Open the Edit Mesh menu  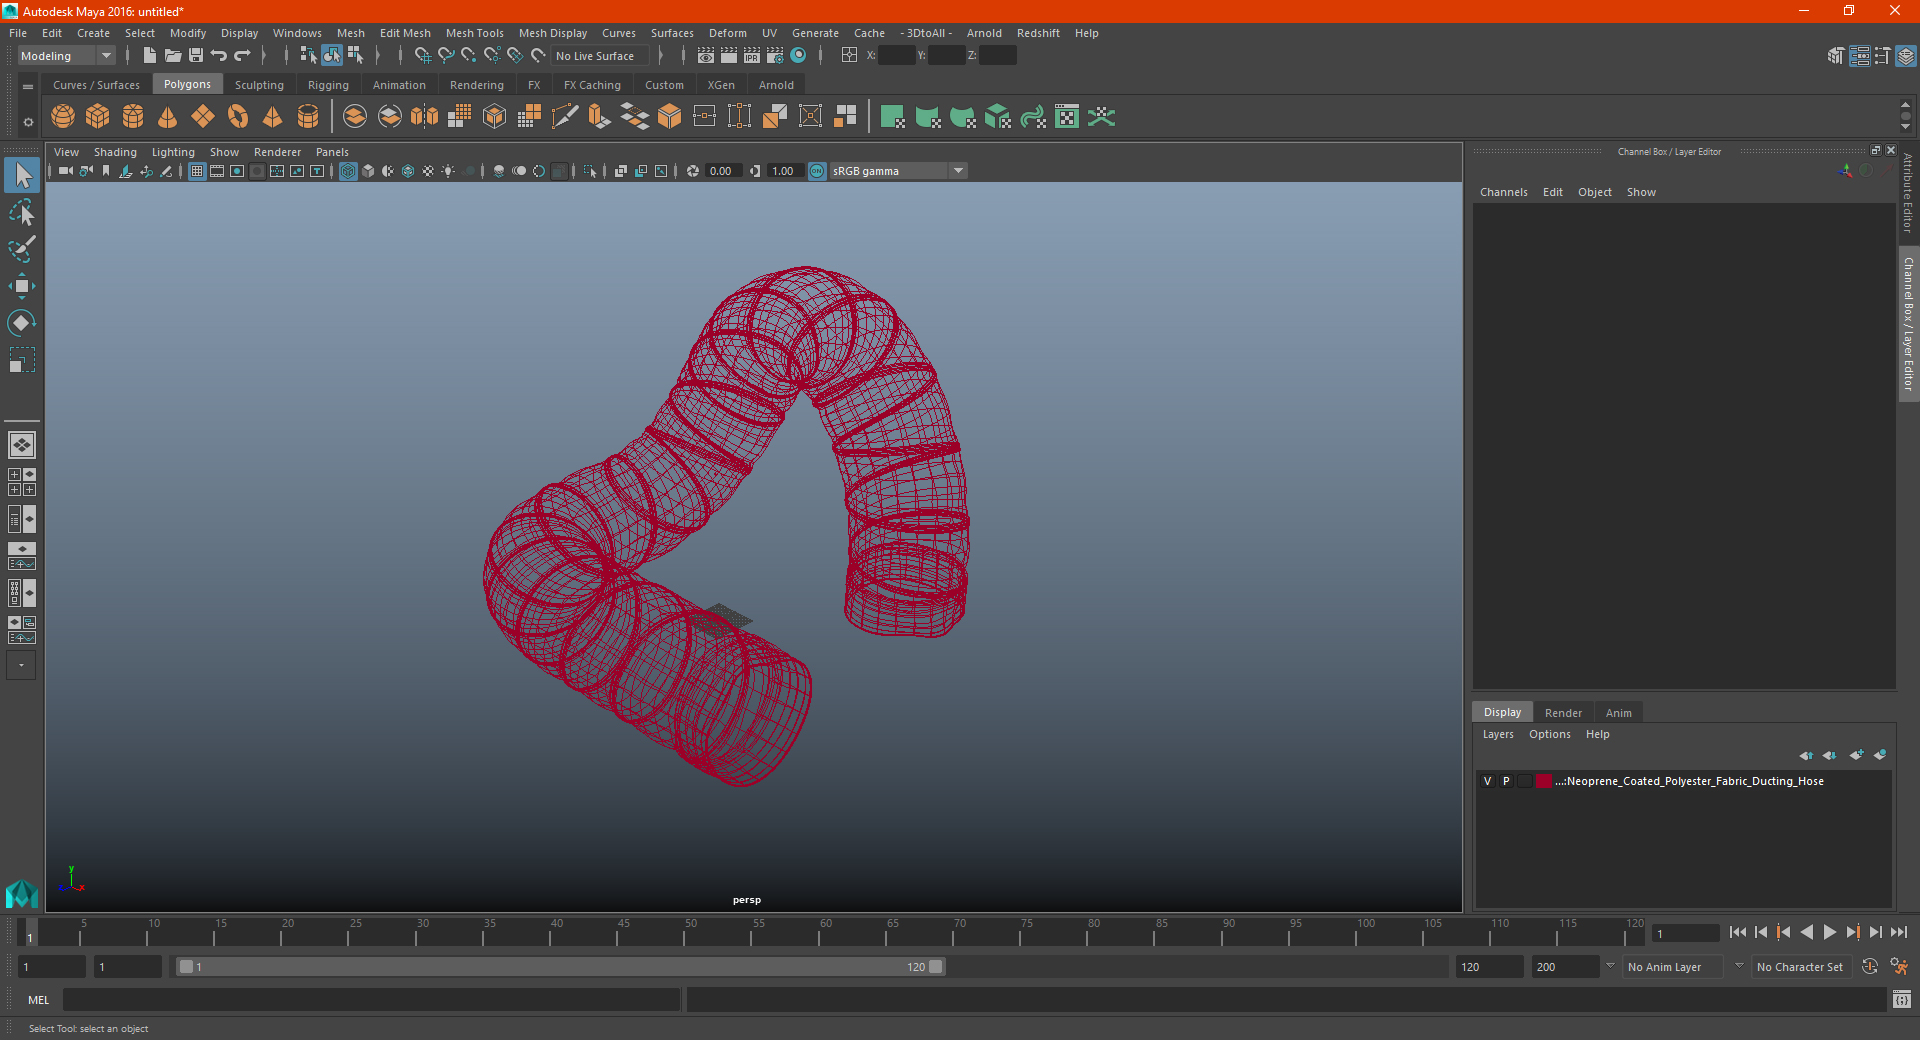pos(405,33)
